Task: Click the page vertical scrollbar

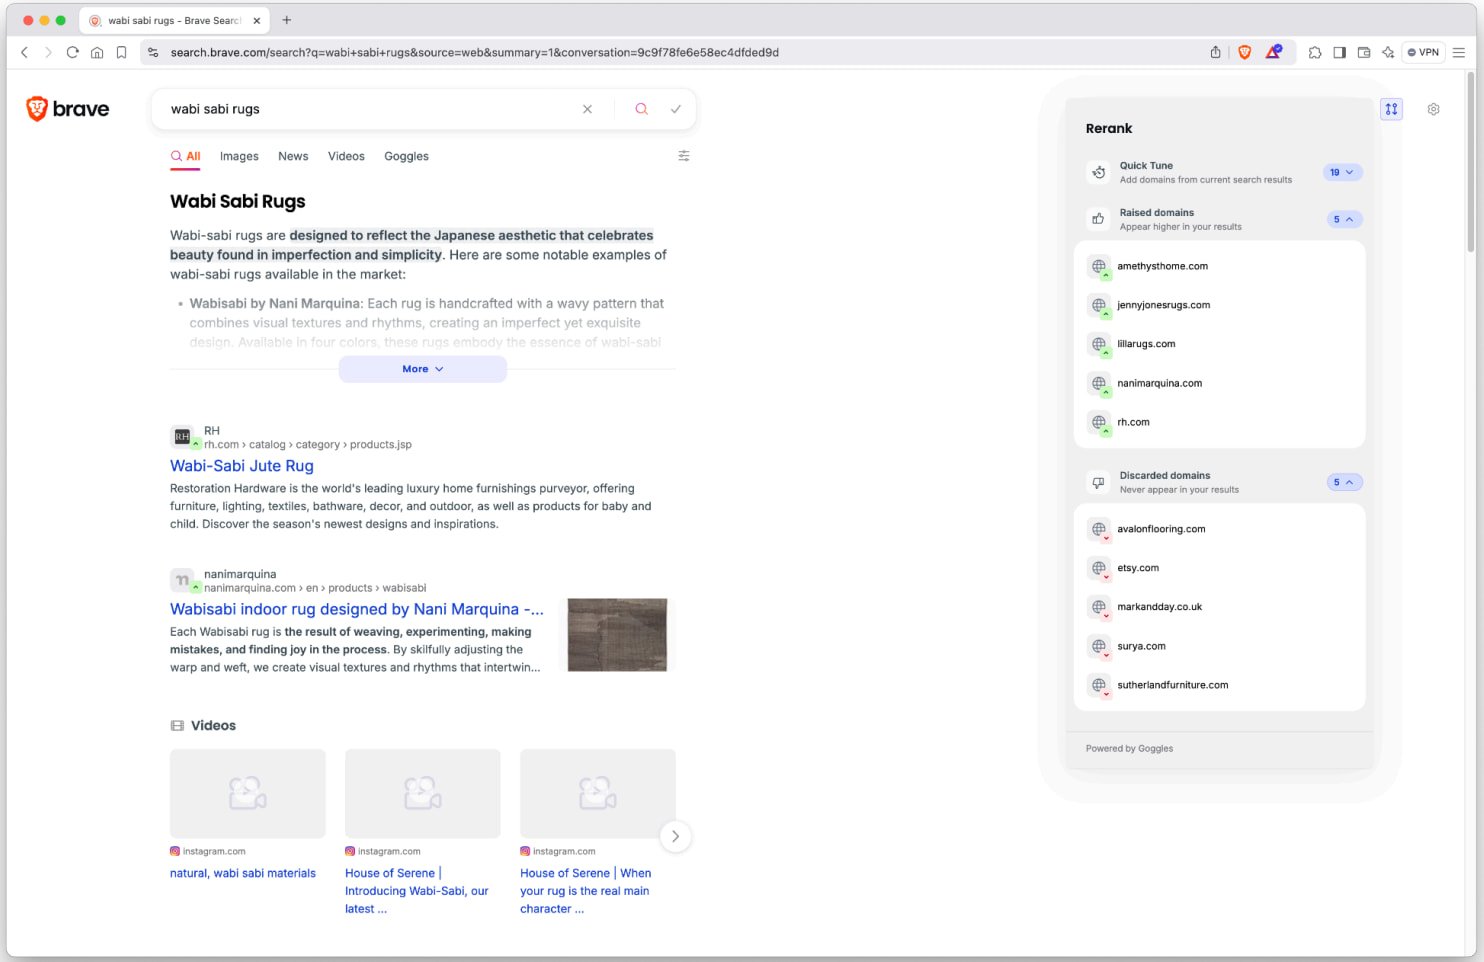Action: tap(1470, 160)
